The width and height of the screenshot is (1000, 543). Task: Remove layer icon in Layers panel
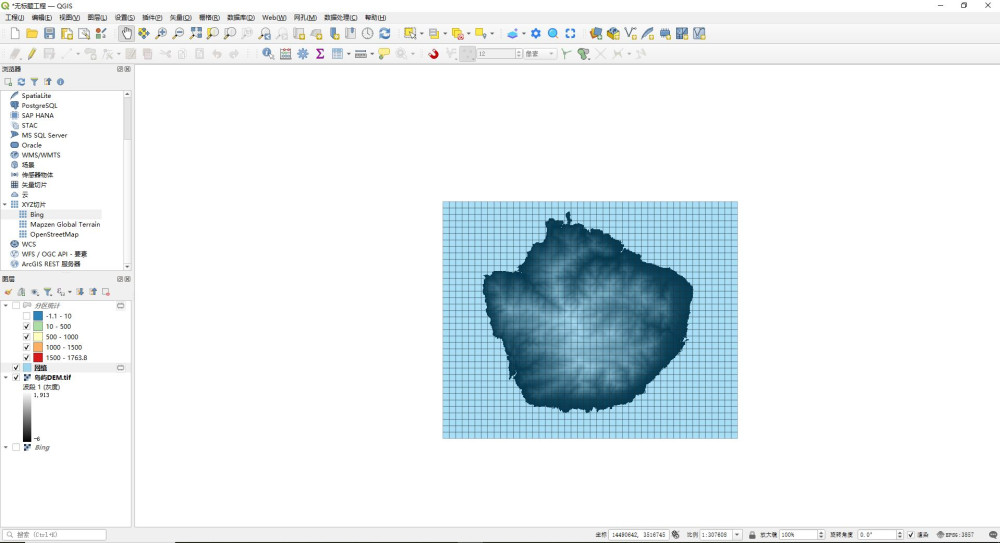106,292
